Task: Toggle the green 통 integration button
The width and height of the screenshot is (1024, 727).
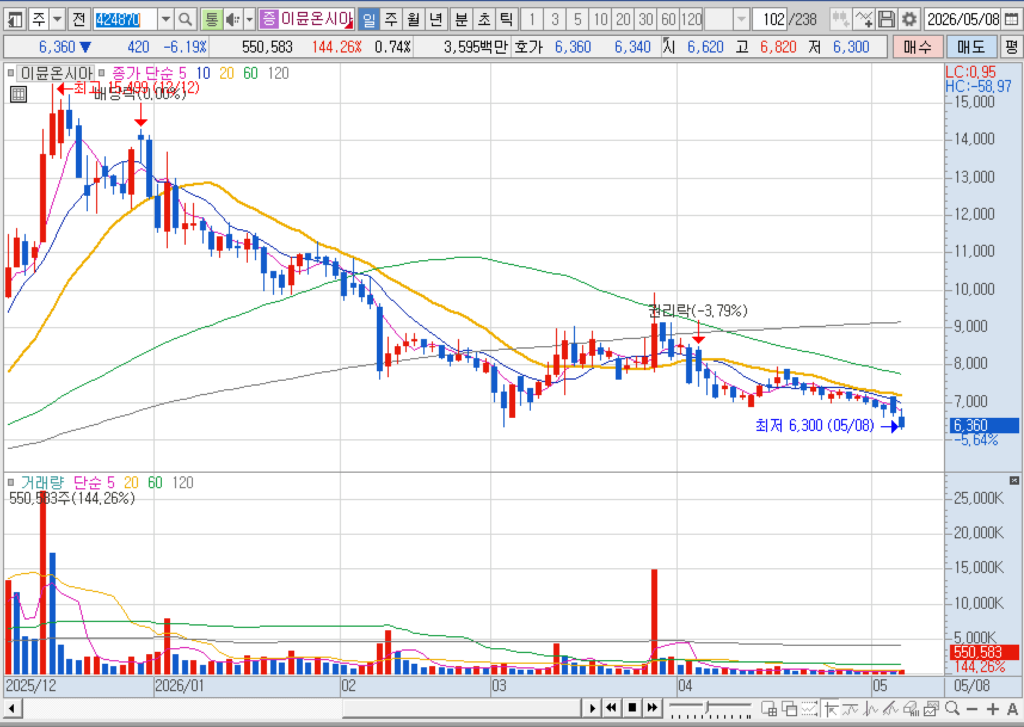Action: click(x=211, y=20)
